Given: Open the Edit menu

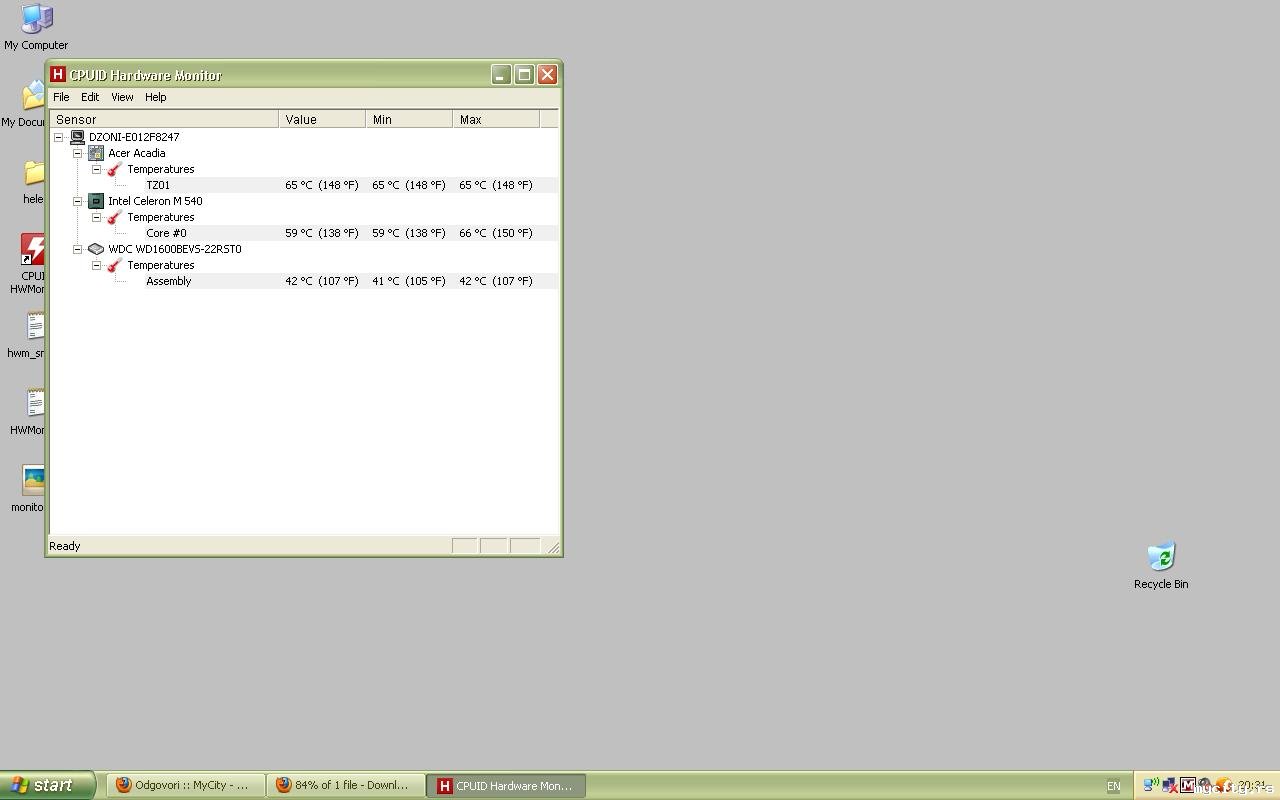Looking at the screenshot, I should click(x=90, y=97).
